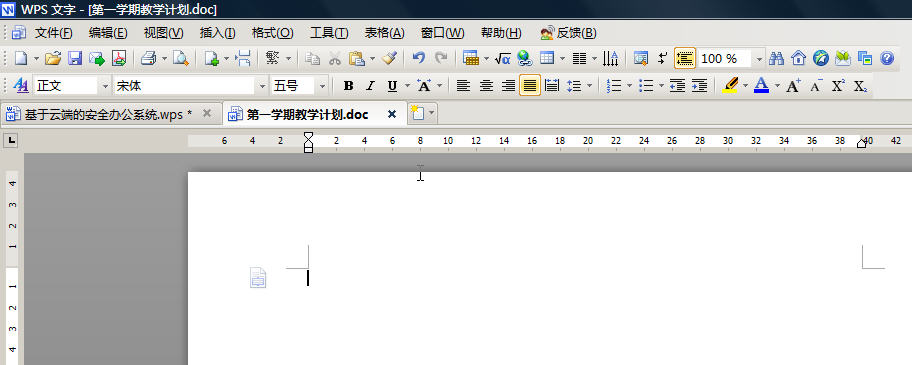This screenshot has height=365, width=912.
Task: Export the document to PDF
Action: 119,58
